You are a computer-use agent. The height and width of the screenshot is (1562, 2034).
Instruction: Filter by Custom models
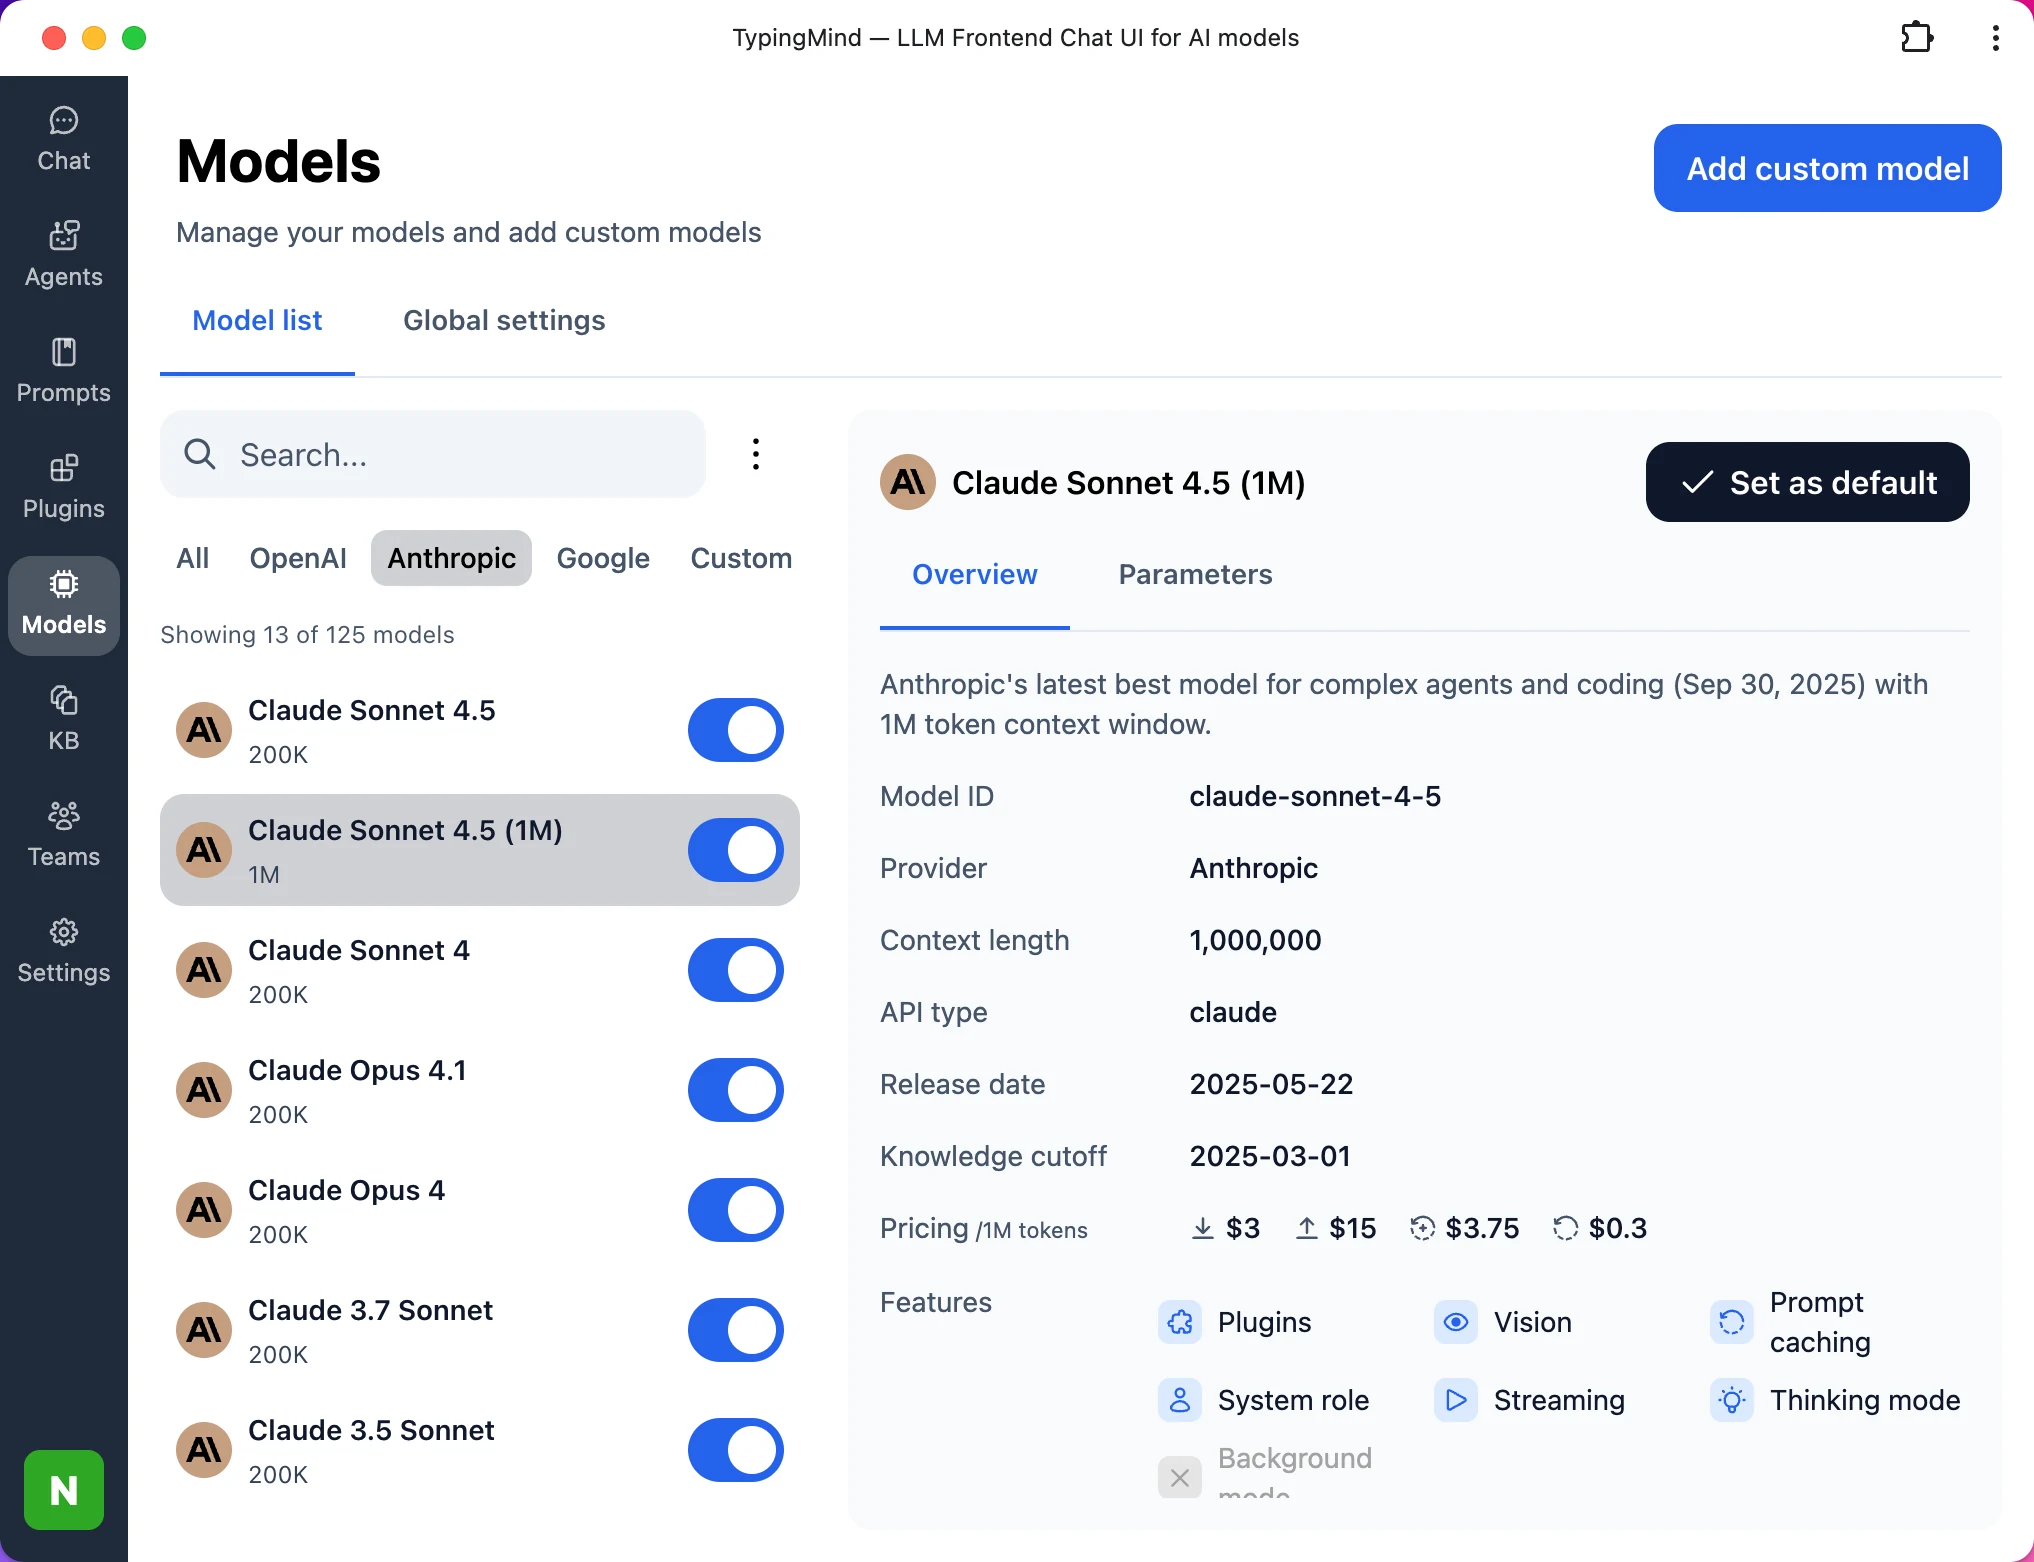741,558
